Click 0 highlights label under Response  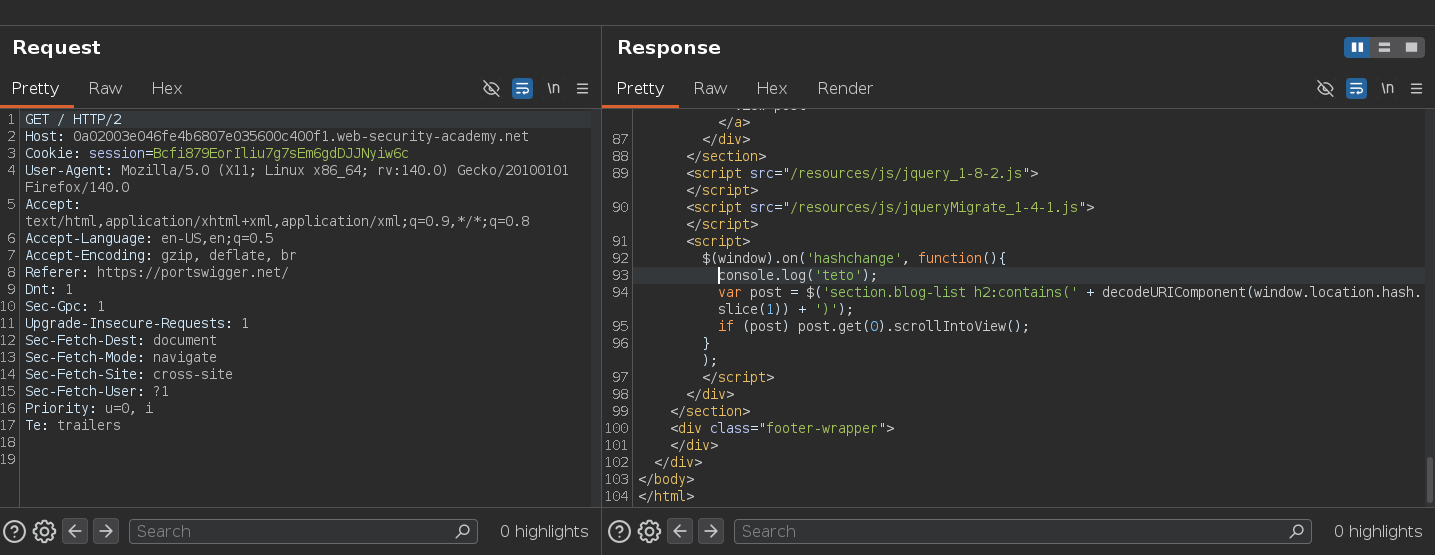(x=1378, y=531)
